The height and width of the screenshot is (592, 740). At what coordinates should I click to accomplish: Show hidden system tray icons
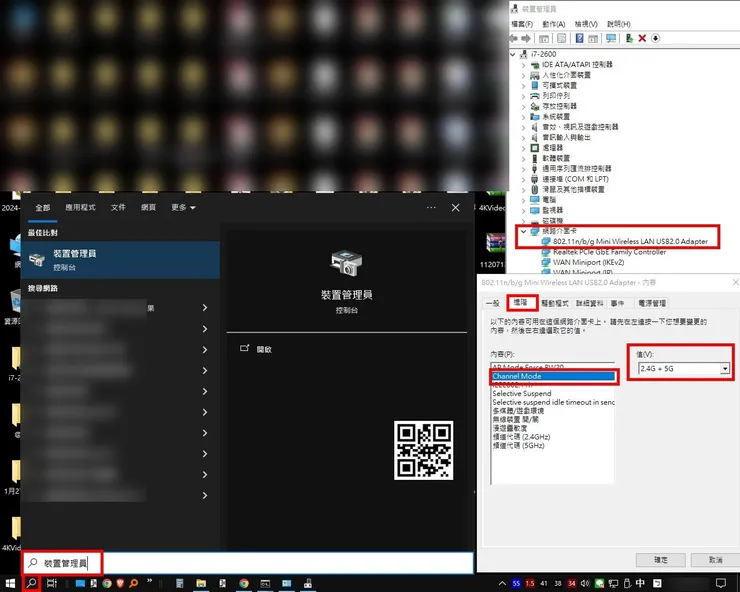point(502,584)
